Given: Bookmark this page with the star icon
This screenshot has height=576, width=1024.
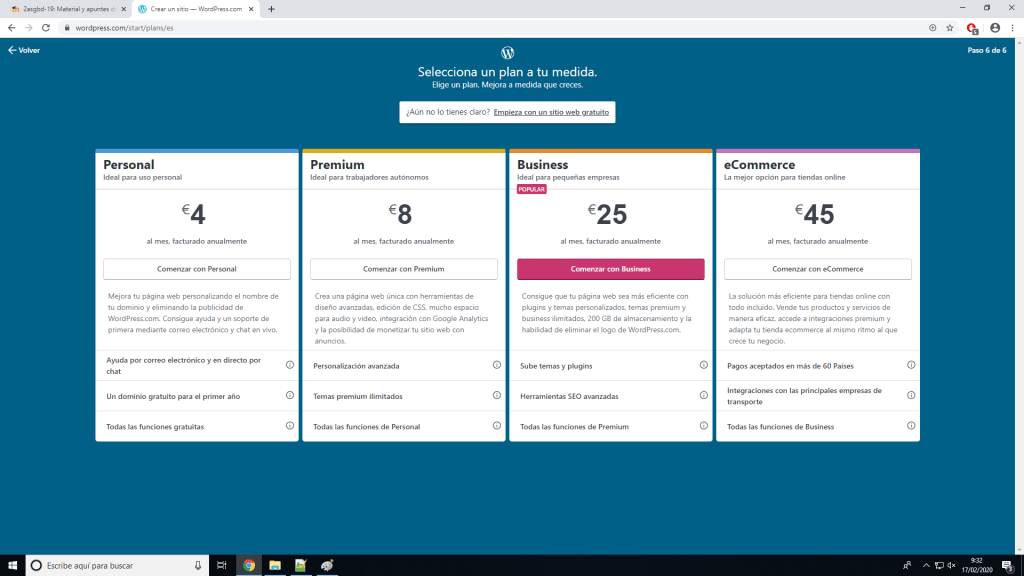Looking at the screenshot, I should coord(950,28).
